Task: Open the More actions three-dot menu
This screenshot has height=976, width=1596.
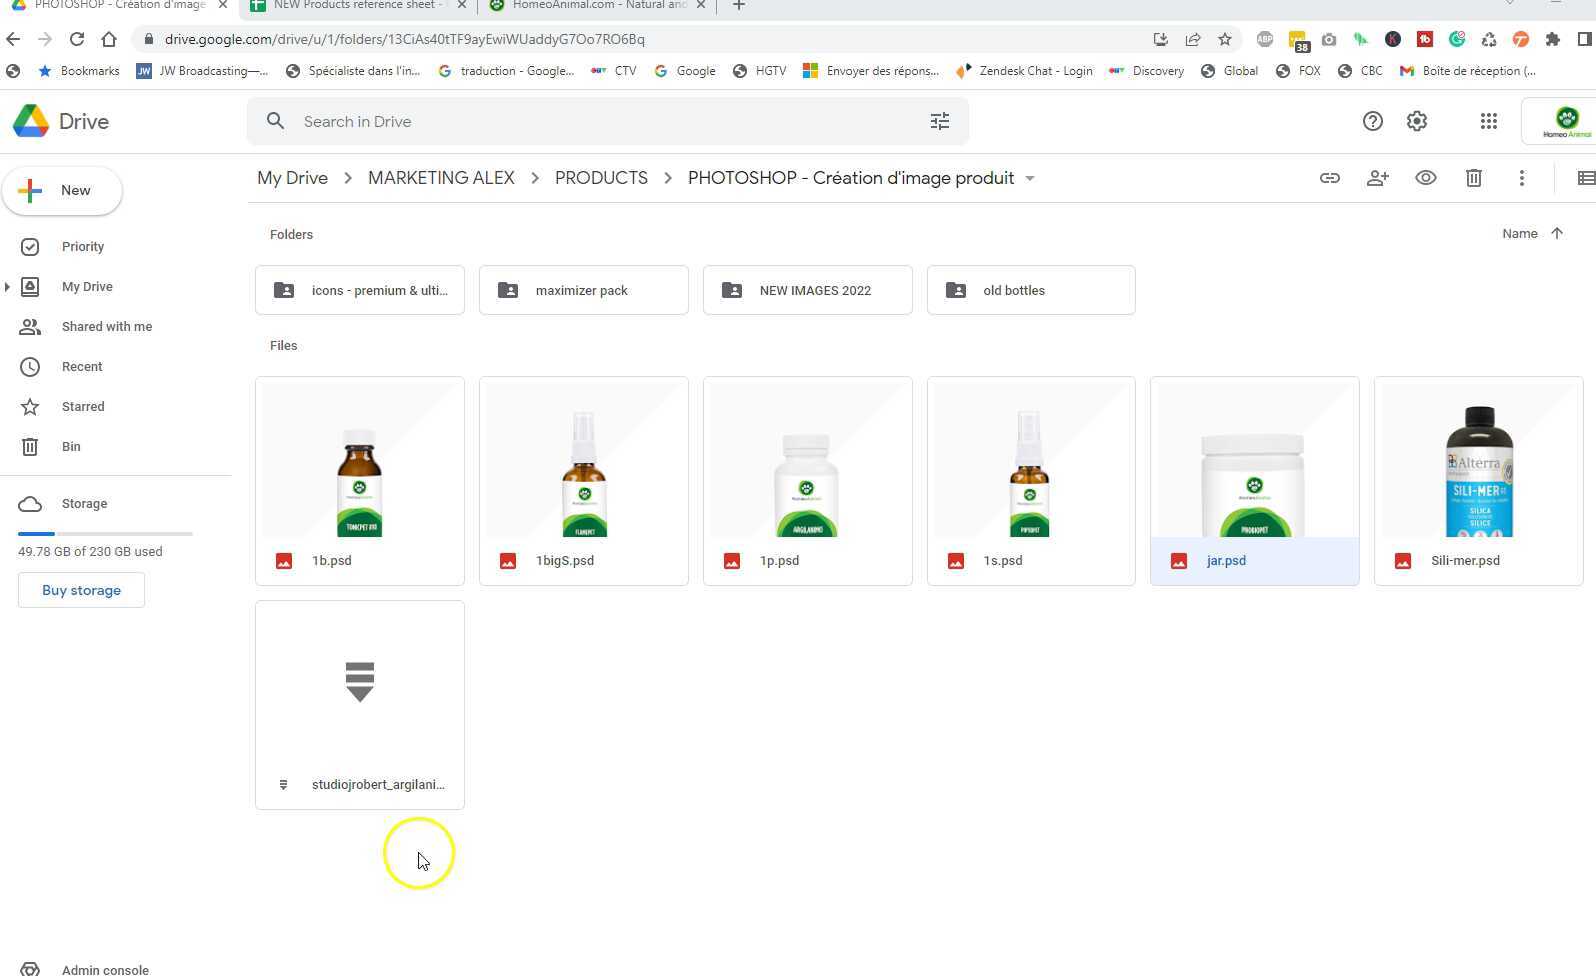Action: tap(1521, 178)
